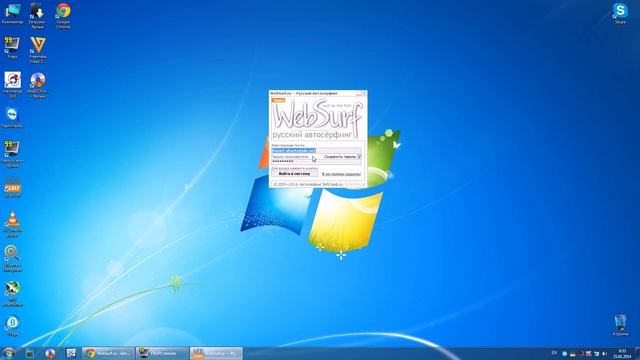This screenshot has height=360, width=640.
Task: Open the magnifying glass desktop icon
Action: [x=12, y=258]
